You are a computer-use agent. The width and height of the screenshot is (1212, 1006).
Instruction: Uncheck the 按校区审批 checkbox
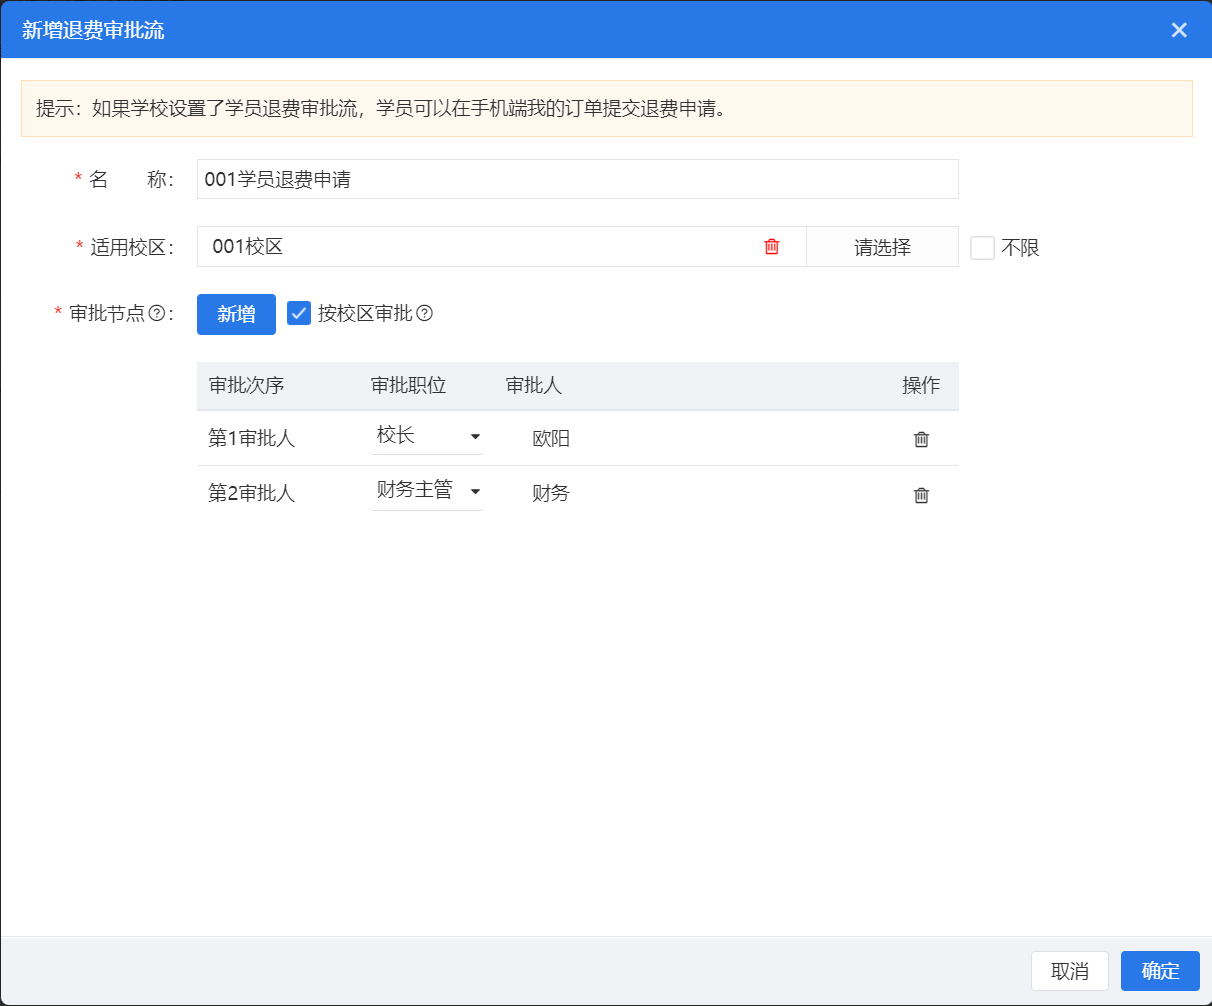point(299,314)
